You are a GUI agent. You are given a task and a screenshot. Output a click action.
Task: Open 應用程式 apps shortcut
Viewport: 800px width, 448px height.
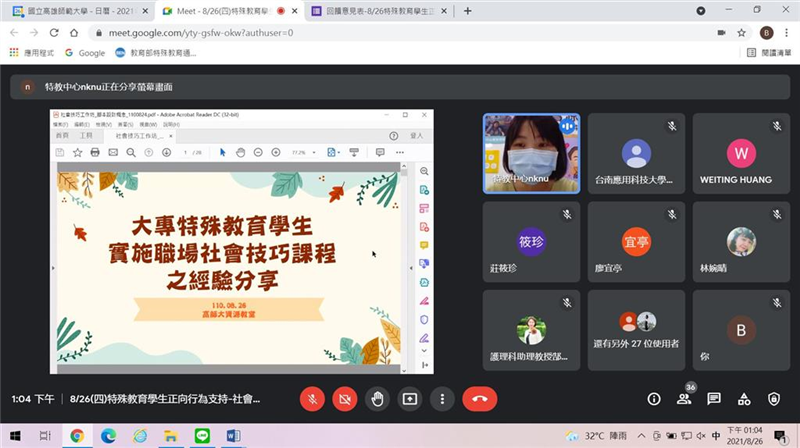click(x=32, y=53)
